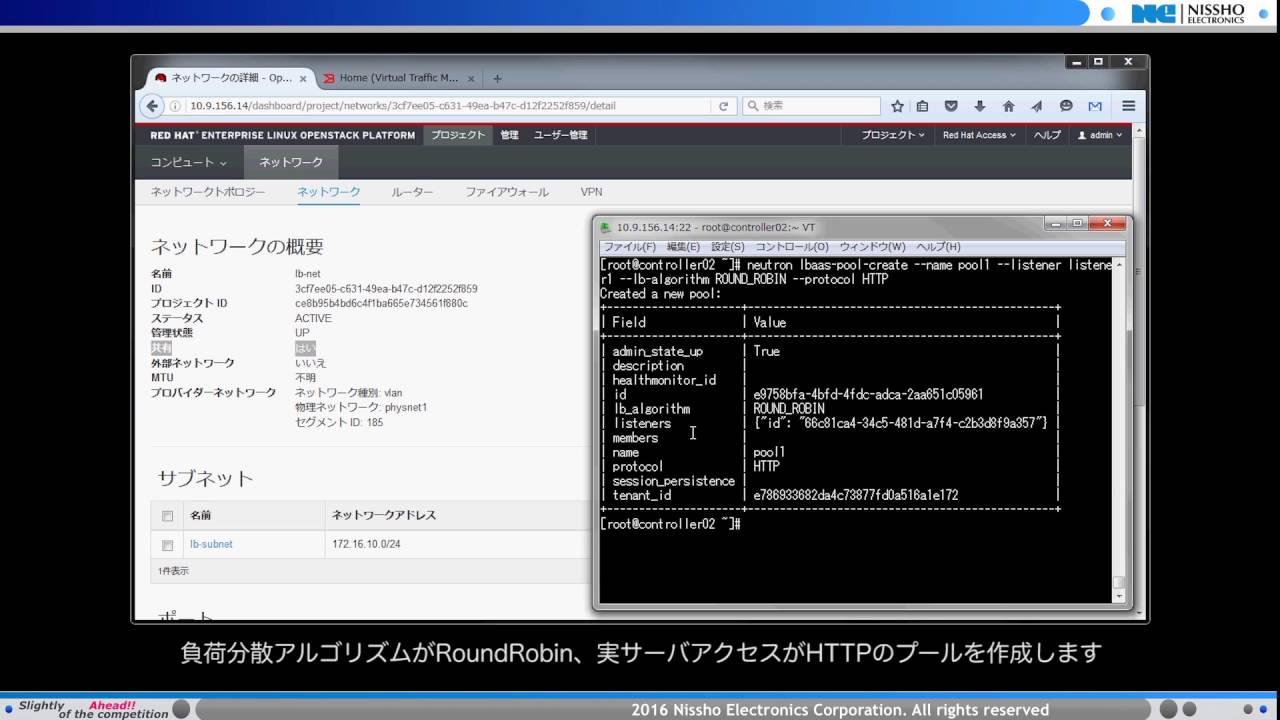This screenshot has width=1280, height=720.
Task: Open the Firefox hamburger menu
Action: 1128,106
